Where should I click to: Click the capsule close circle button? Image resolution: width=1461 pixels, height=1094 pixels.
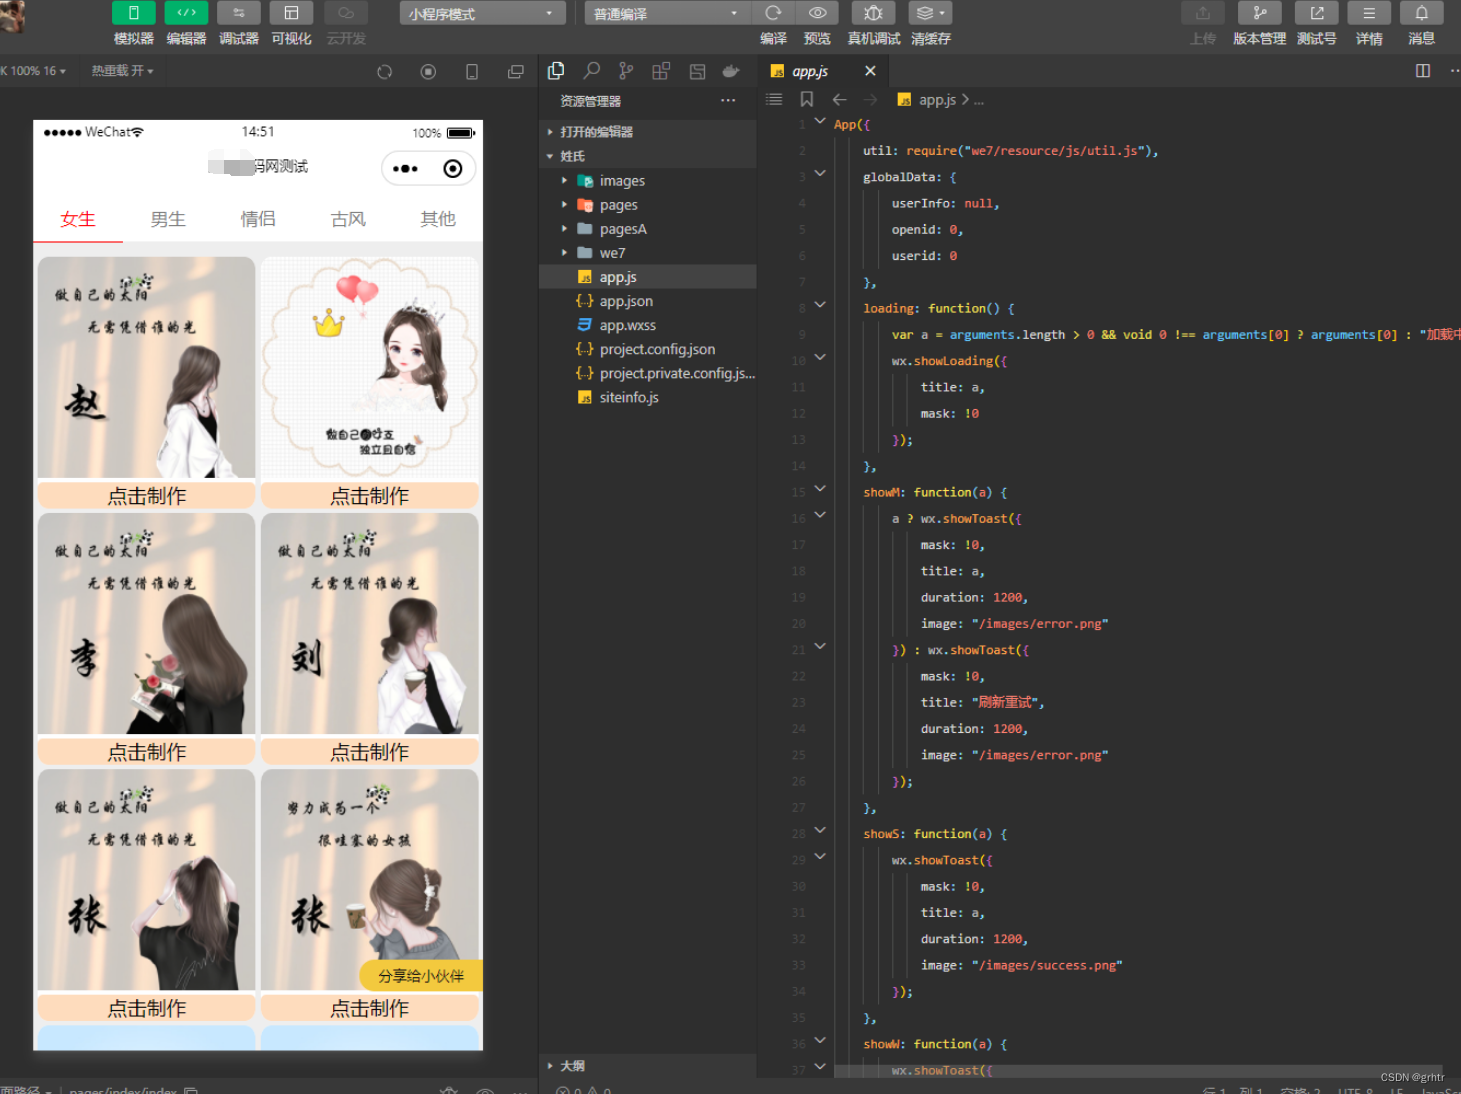pyautogui.click(x=452, y=168)
